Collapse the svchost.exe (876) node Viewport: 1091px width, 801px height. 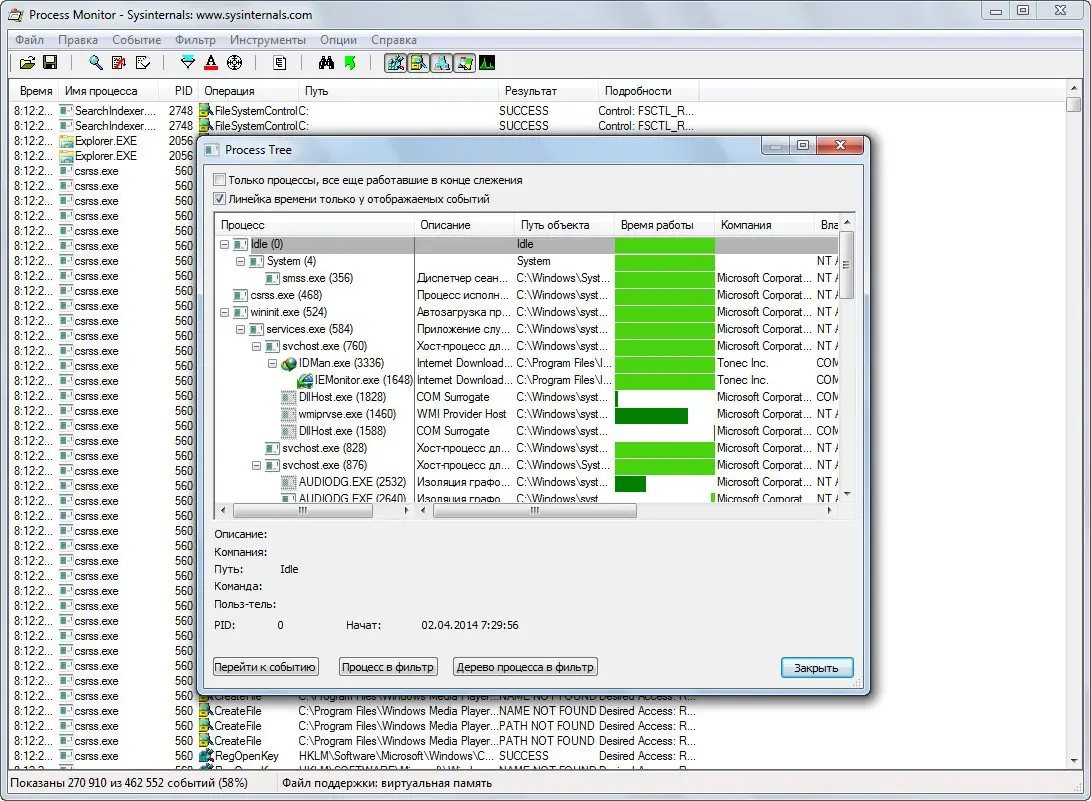pos(257,466)
